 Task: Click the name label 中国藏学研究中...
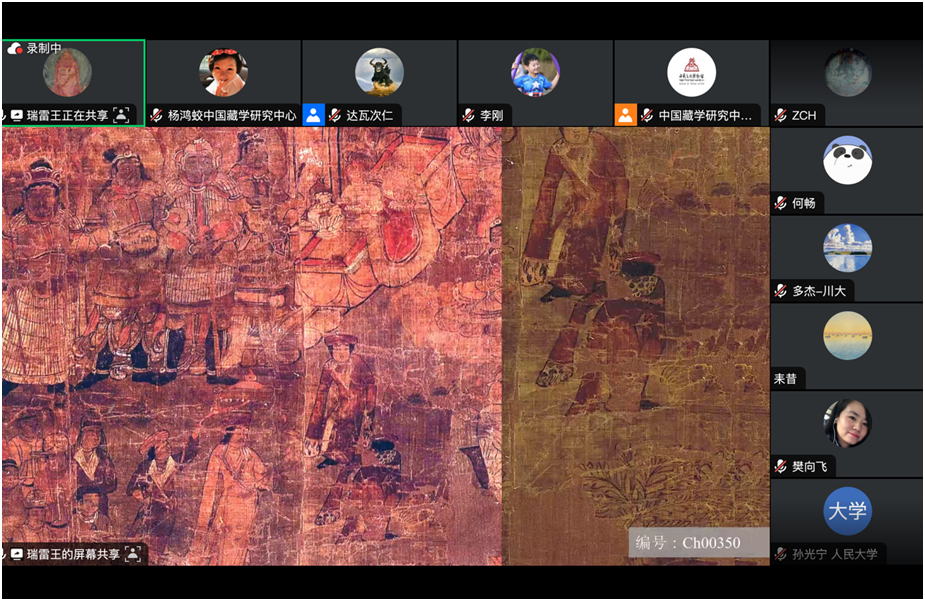coord(705,116)
